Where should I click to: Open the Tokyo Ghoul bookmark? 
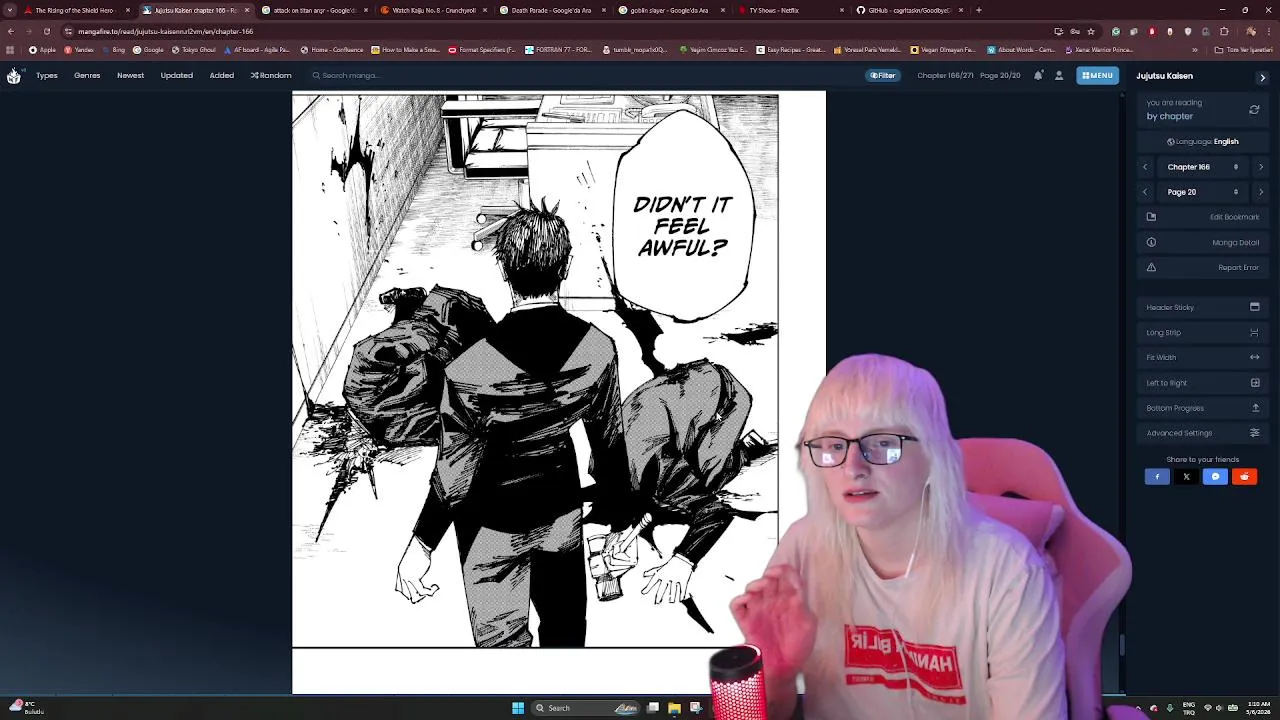point(193,49)
